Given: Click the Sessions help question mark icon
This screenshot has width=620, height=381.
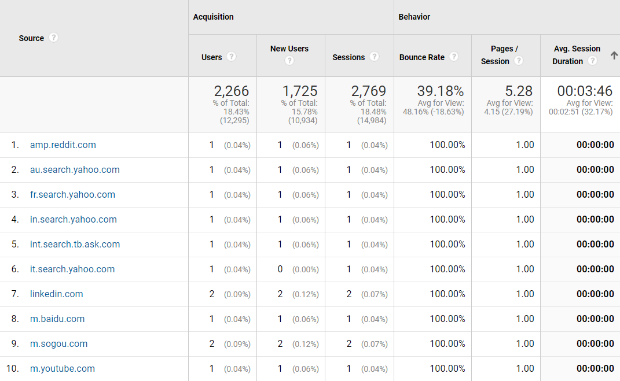Looking at the screenshot, I should click(x=374, y=57).
